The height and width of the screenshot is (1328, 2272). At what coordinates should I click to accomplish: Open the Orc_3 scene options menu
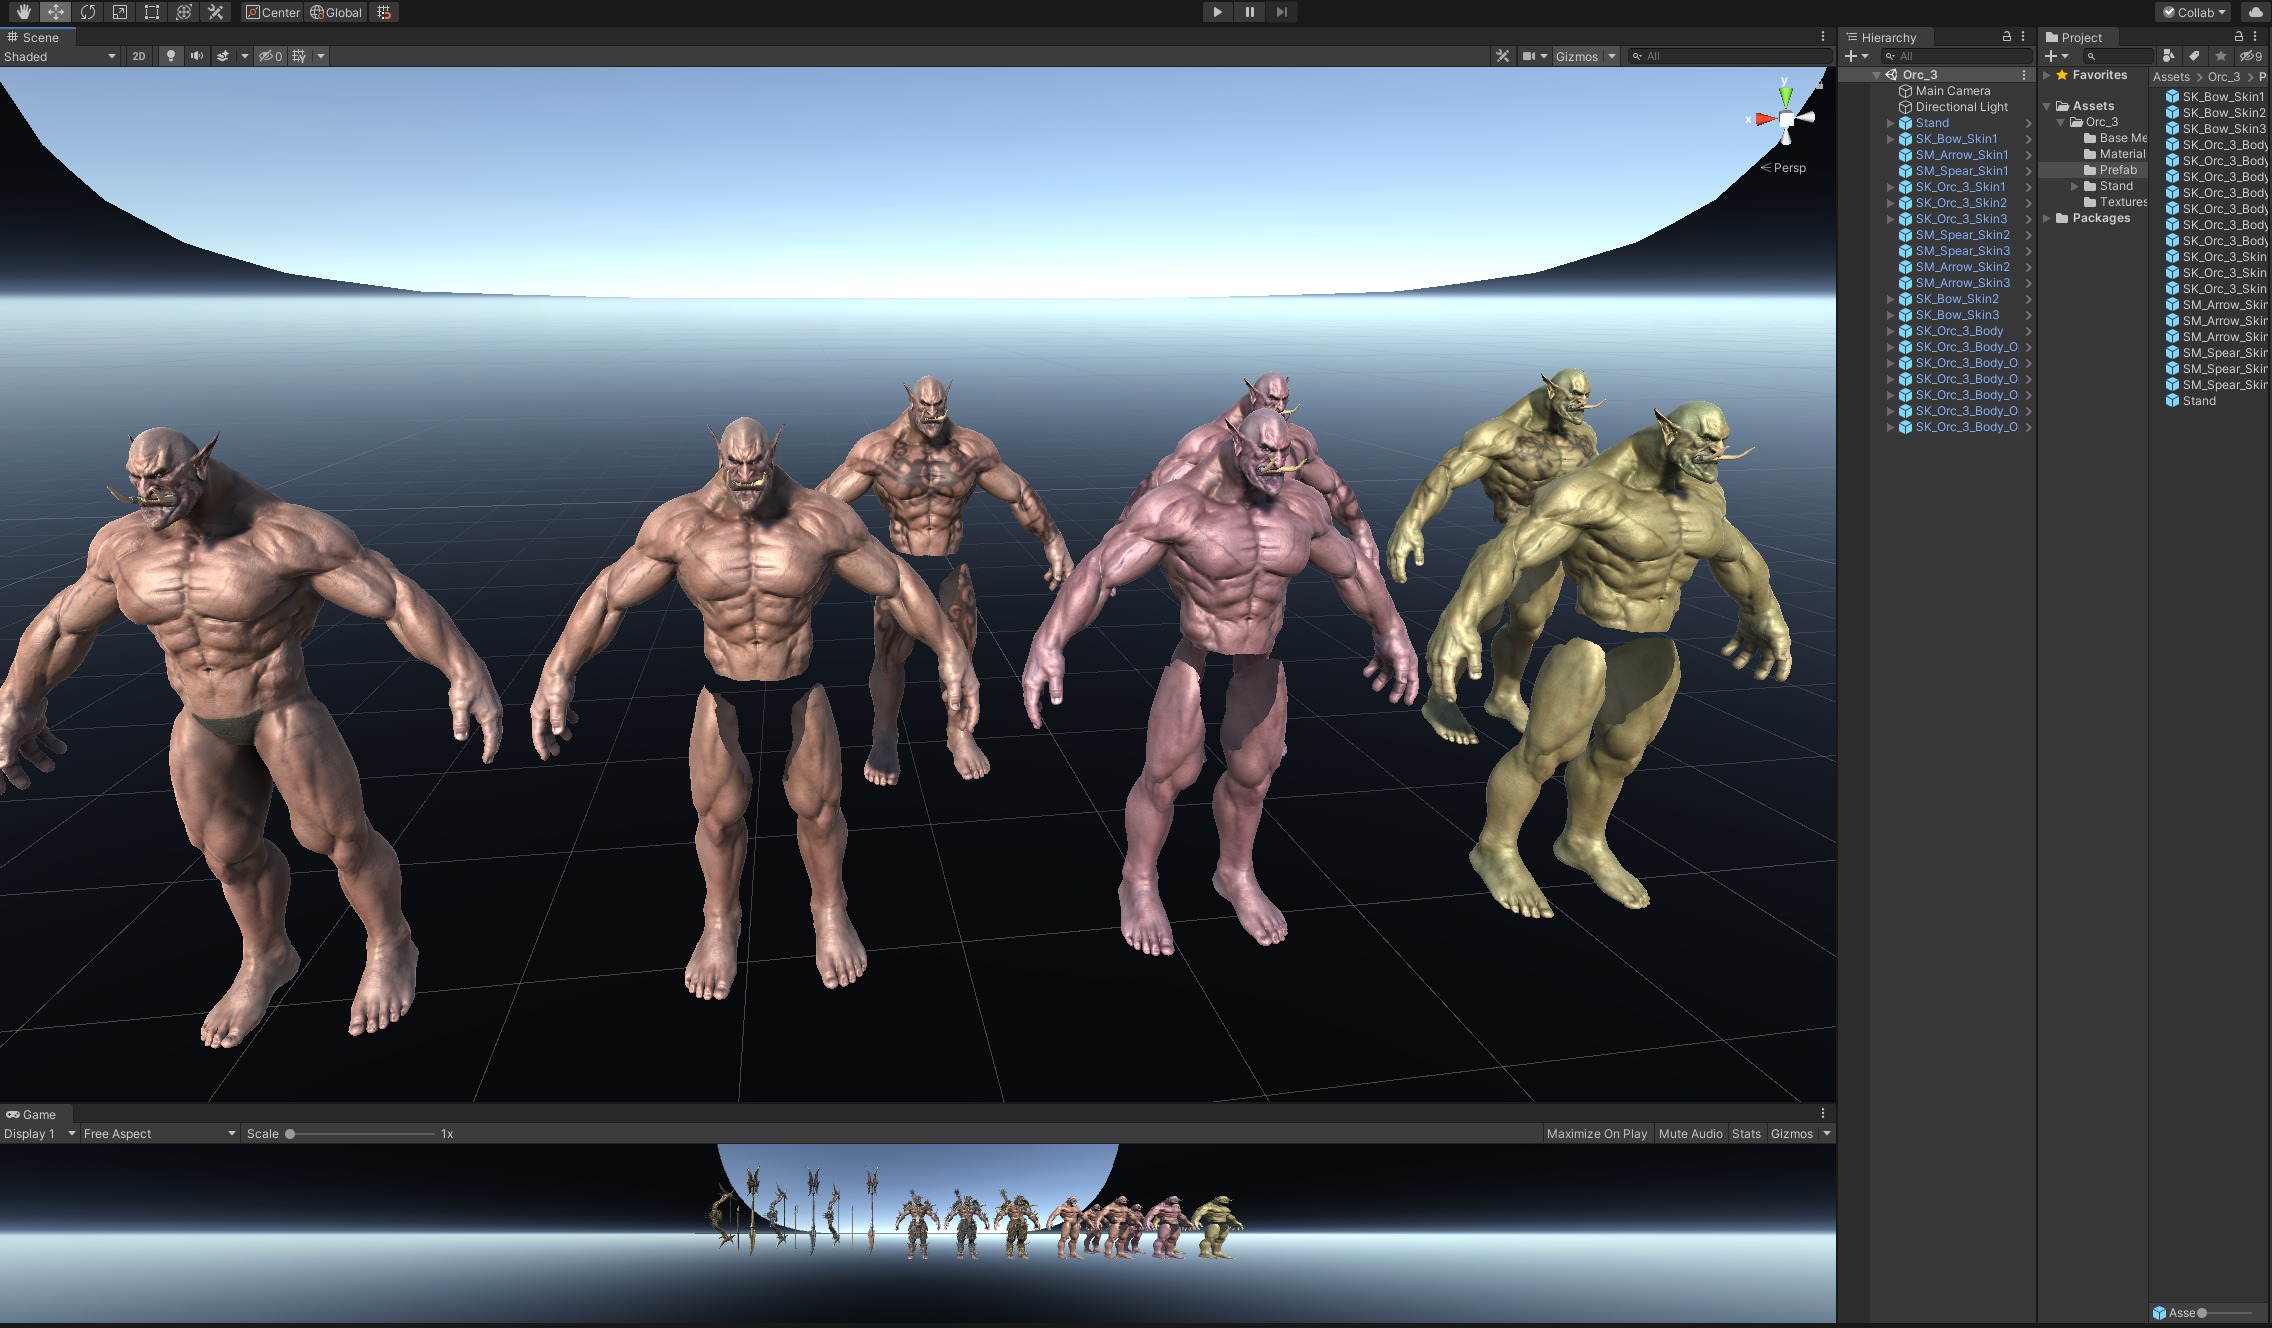point(2024,75)
